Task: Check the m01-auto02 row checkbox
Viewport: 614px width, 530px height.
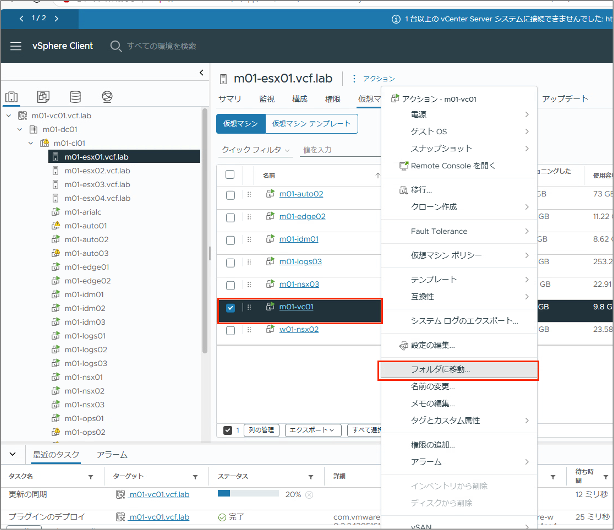Action: click(230, 195)
